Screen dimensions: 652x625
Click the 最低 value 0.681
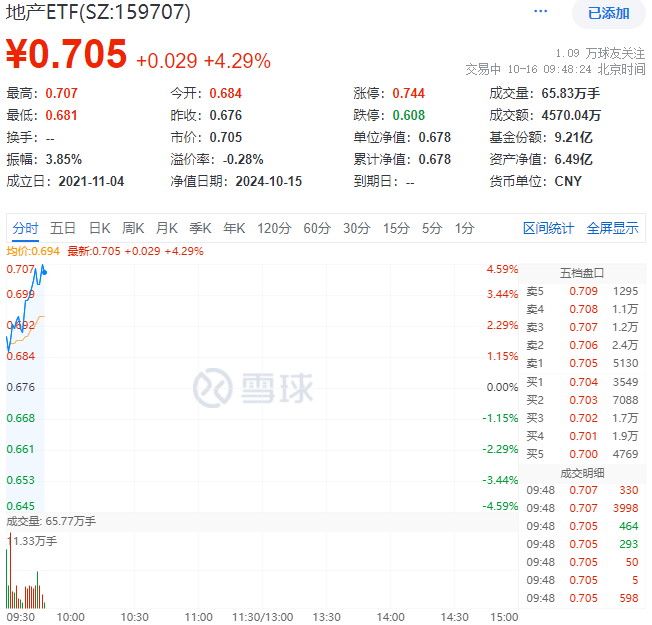tap(61, 115)
